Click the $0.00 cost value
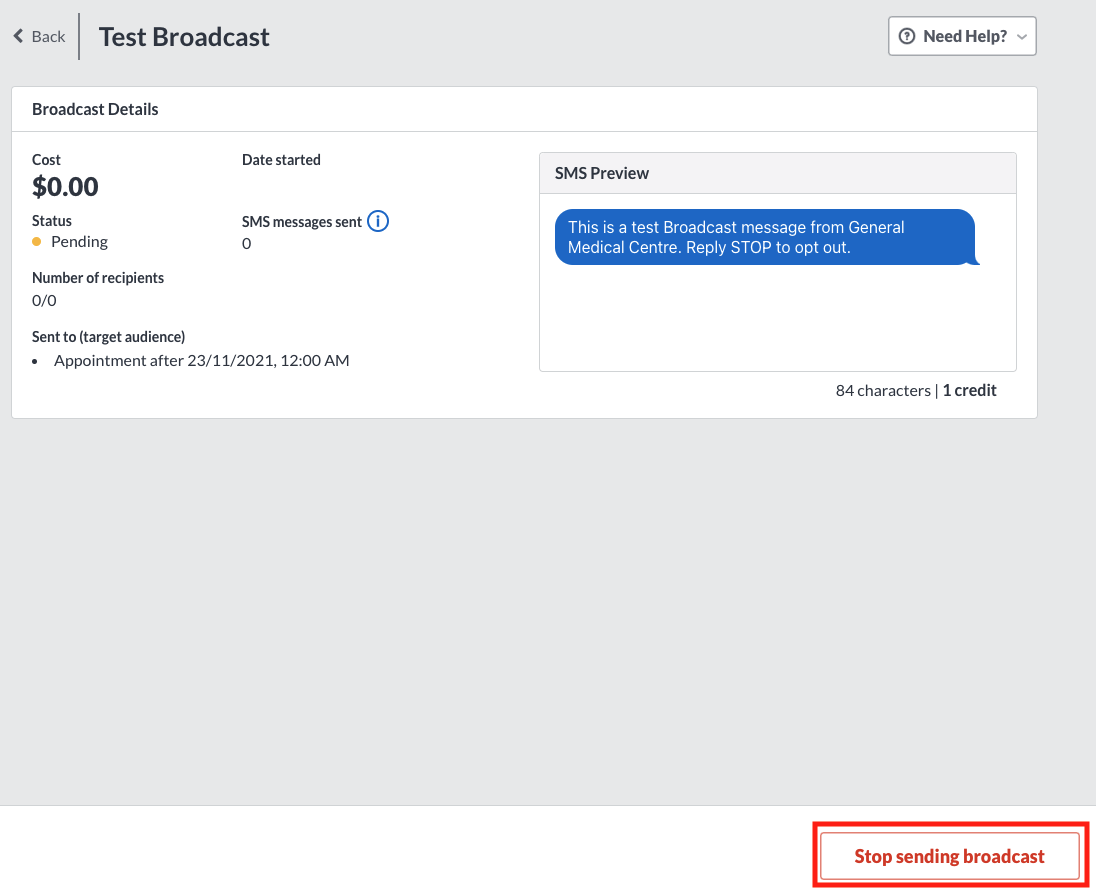The height and width of the screenshot is (895, 1096). coord(65,187)
